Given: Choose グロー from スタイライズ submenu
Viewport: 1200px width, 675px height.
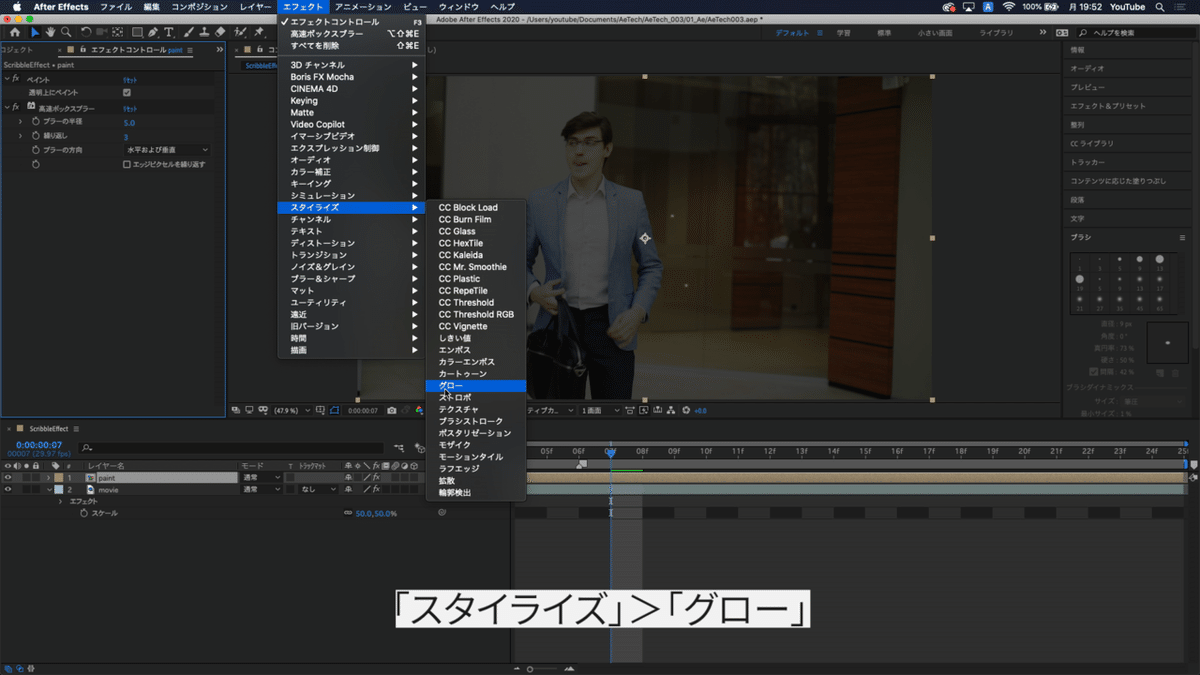Looking at the screenshot, I should (x=476, y=385).
